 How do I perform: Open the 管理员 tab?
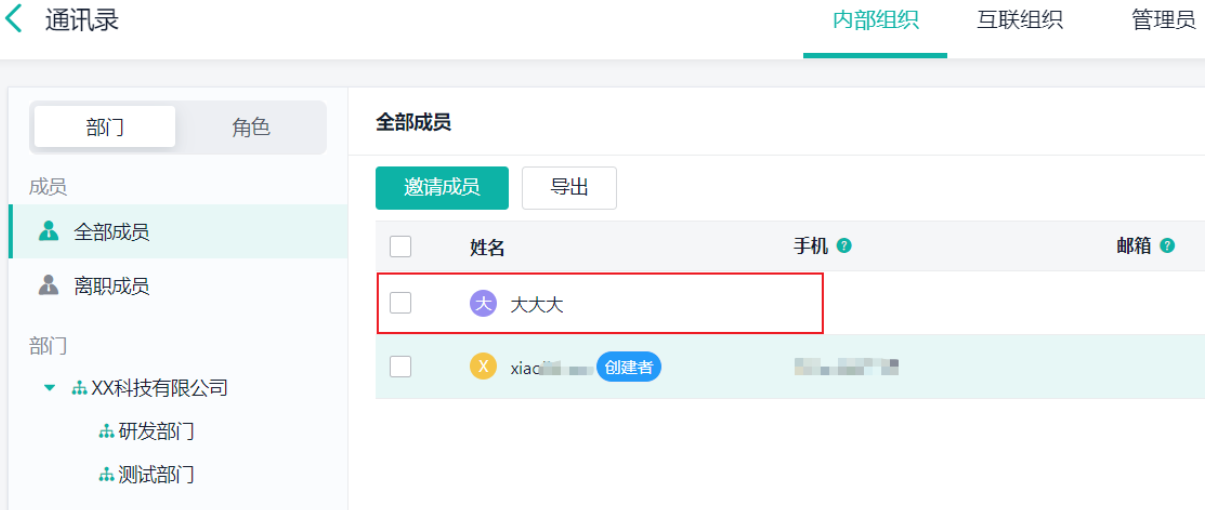[x=1163, y=21]
